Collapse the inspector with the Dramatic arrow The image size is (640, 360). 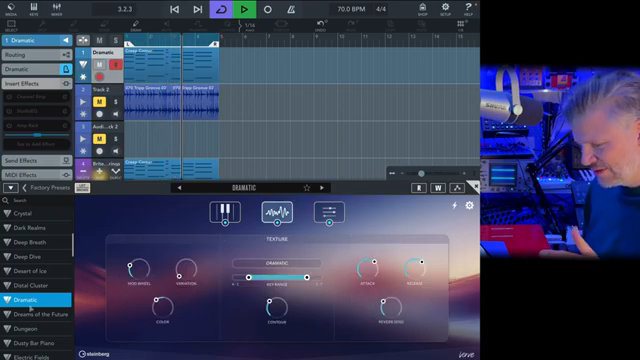66,40
